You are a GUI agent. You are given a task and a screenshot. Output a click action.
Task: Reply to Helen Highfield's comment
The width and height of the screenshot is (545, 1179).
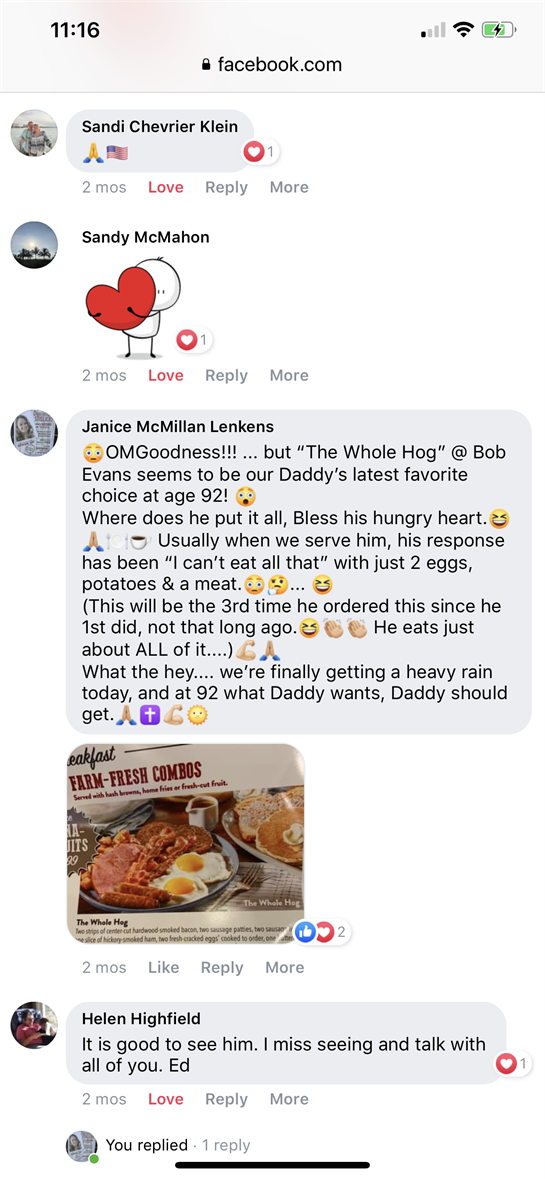tap(226, 1099)
